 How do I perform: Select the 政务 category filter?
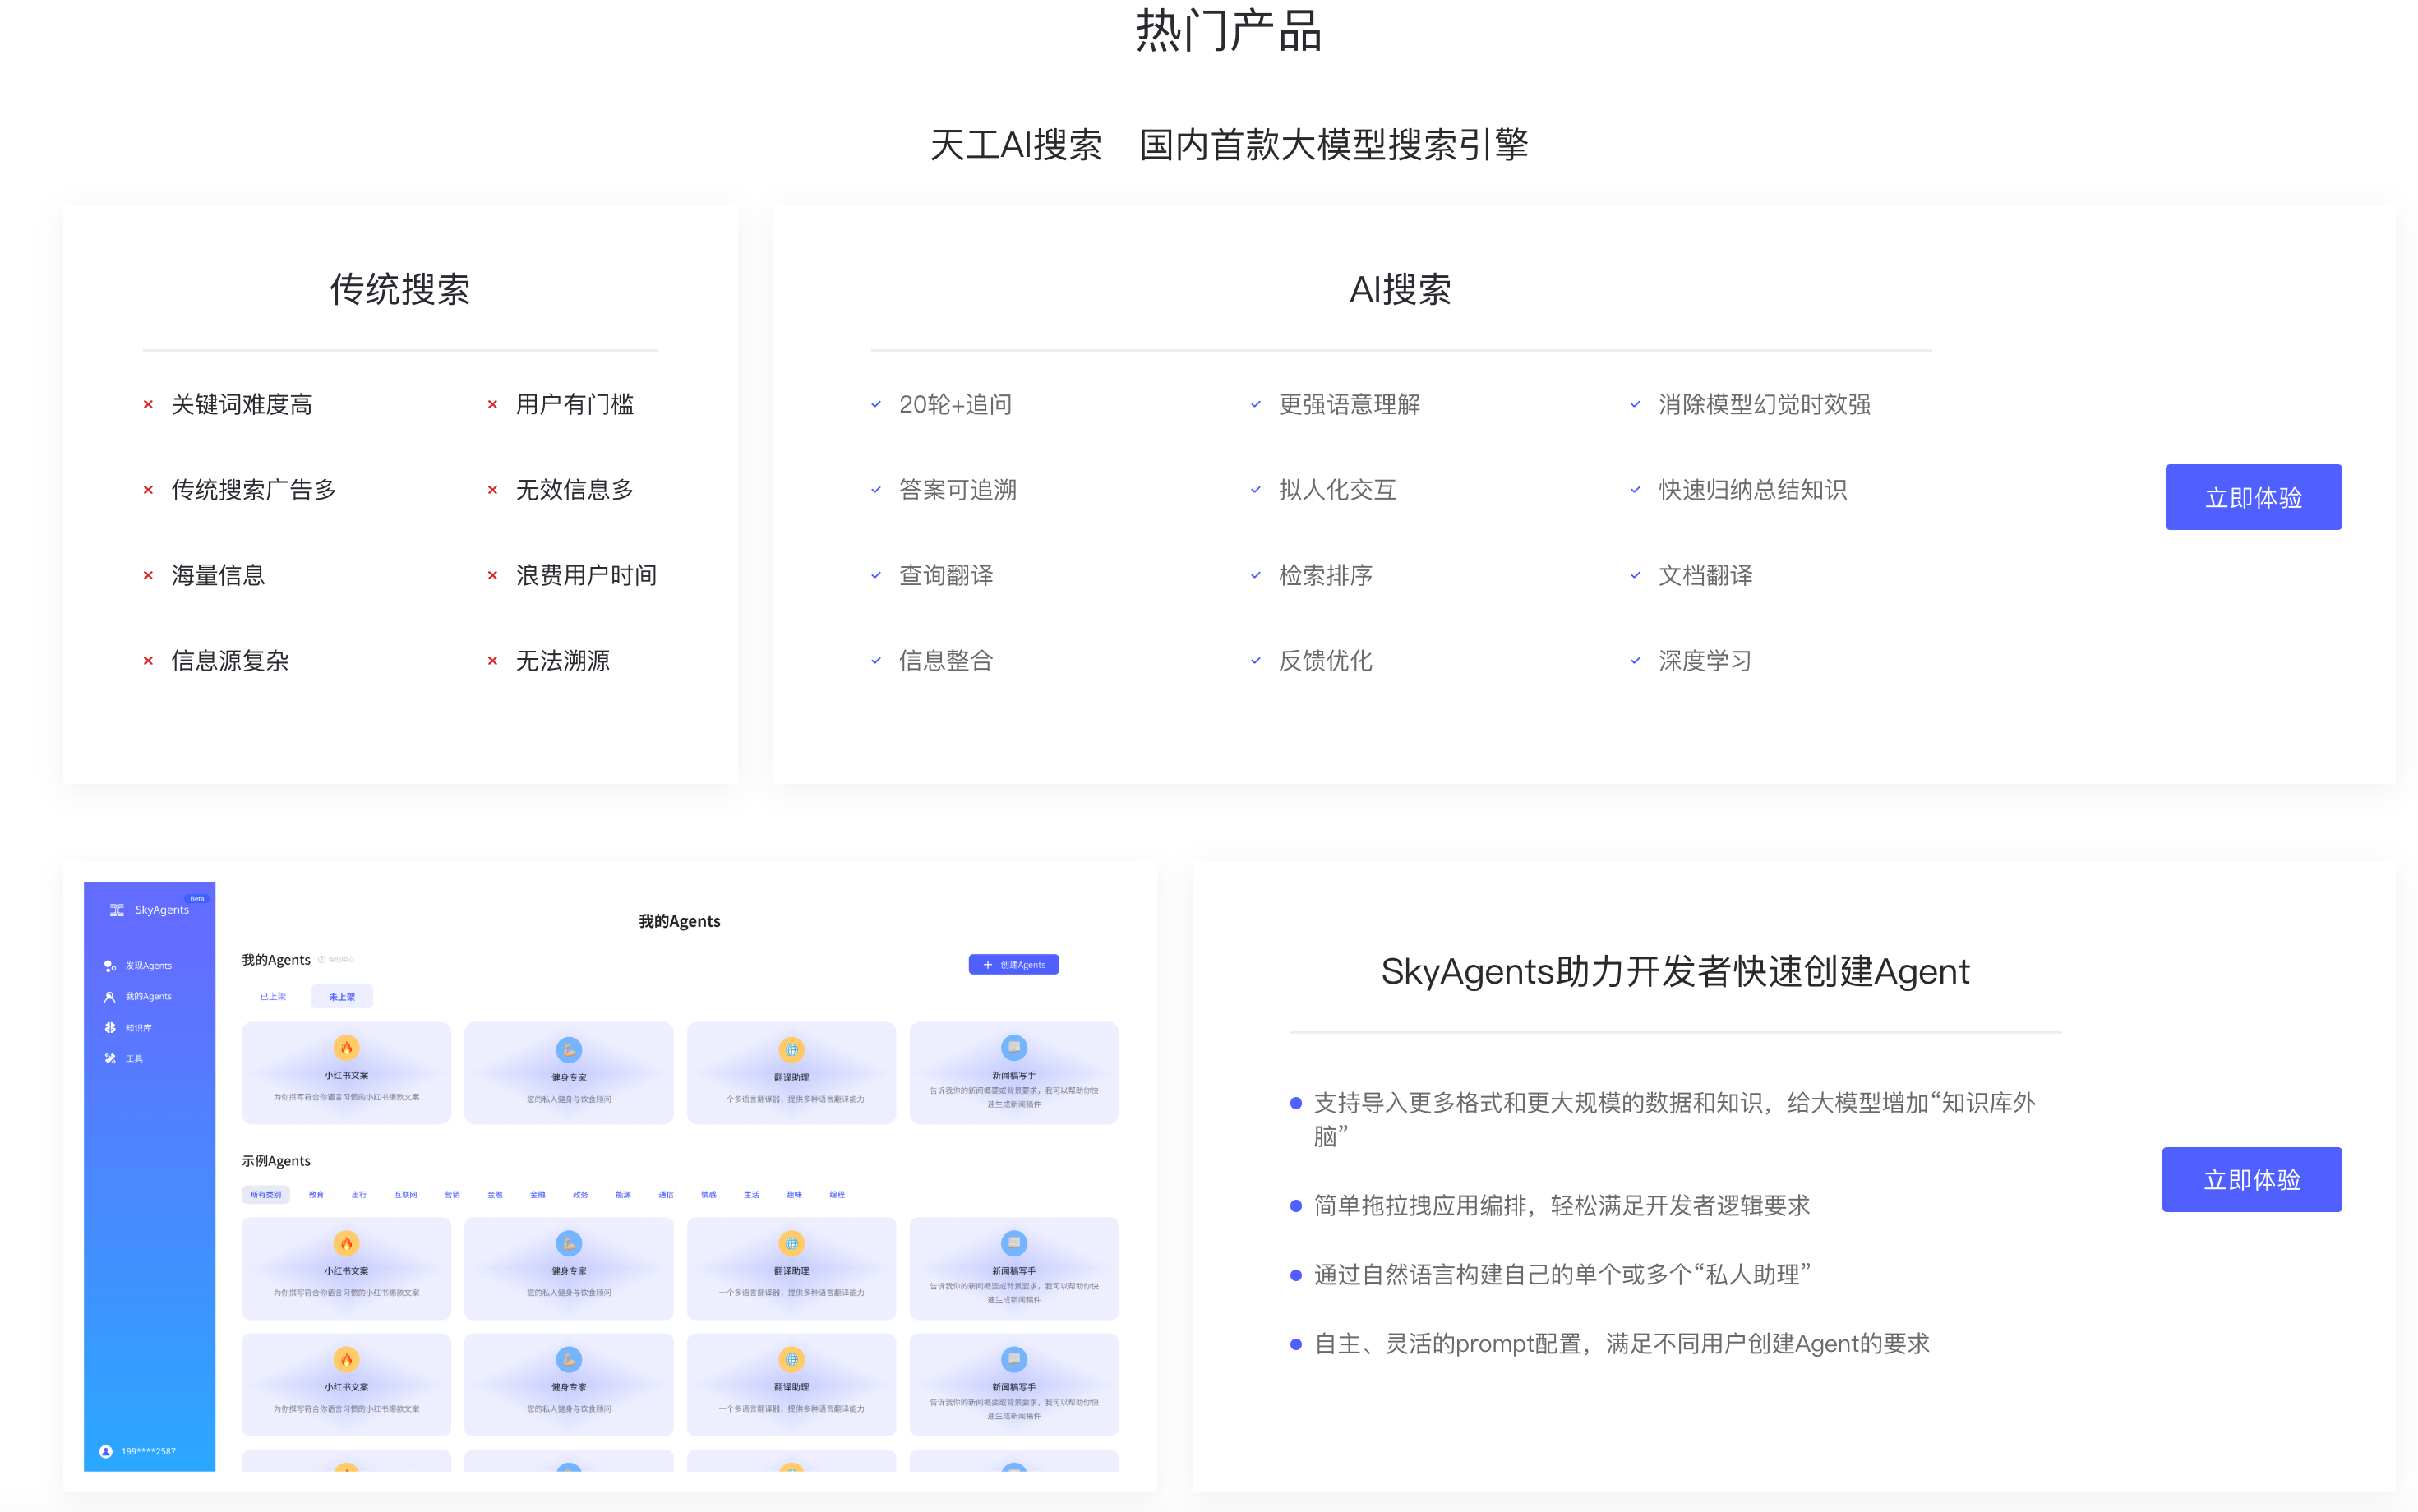click(x=580, y=1195)
